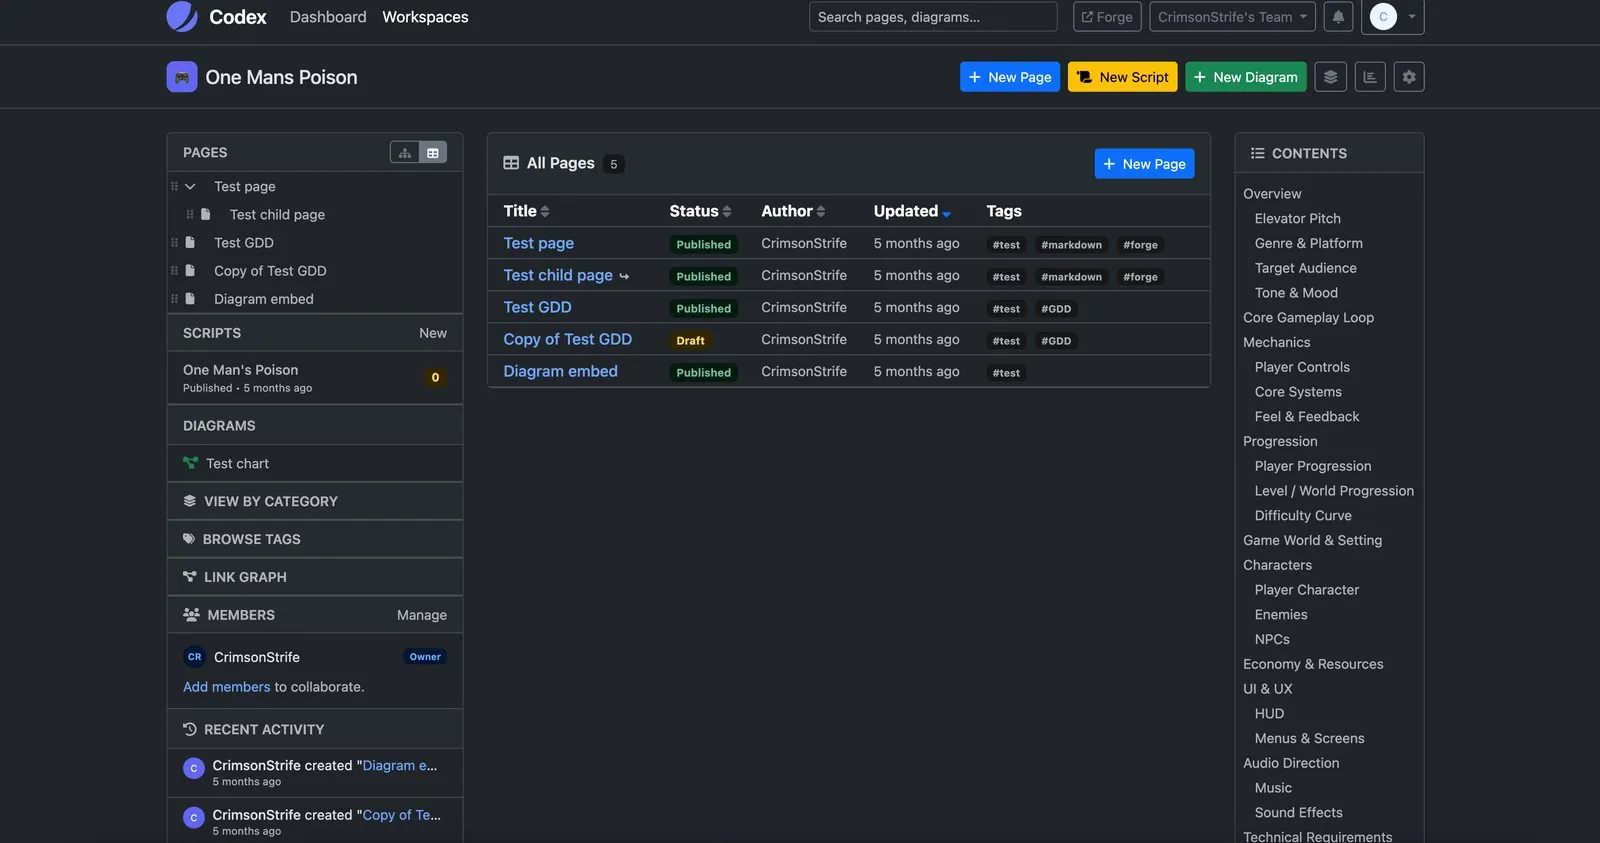Image resolution: width=1600 pixels, height=843 pixels.
Task: Click the CR member avatar
Action: [x=195, y=657]
